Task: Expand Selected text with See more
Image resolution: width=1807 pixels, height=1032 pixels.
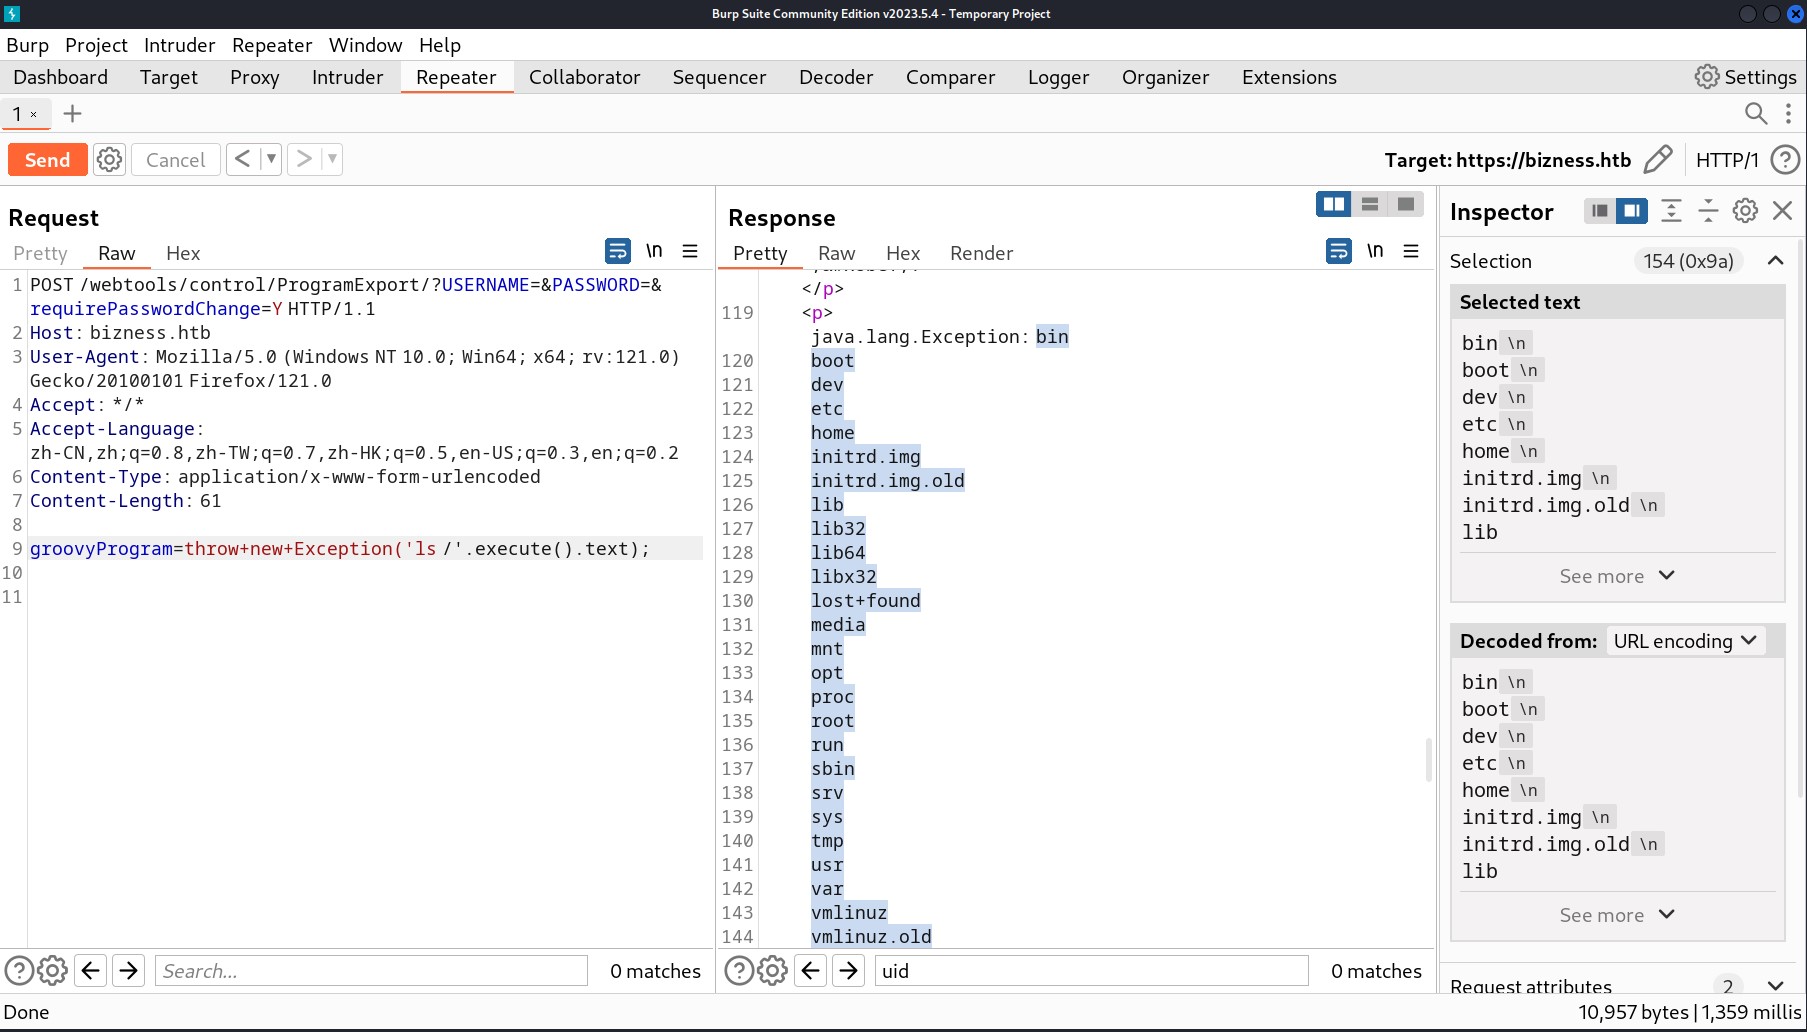Action: (x=1617, y=576)
